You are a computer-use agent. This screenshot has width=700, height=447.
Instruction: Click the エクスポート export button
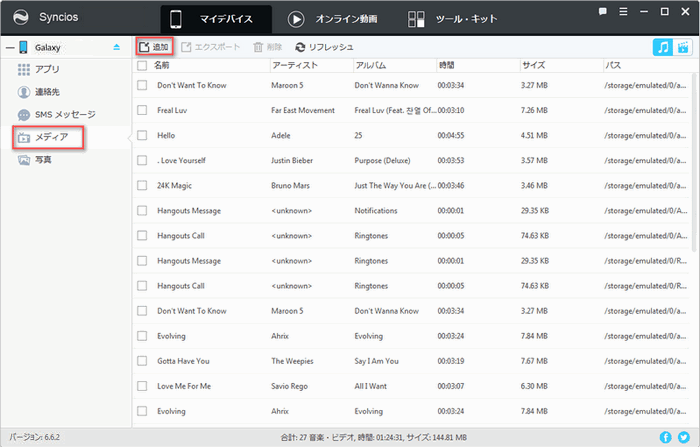click(211, 47)
